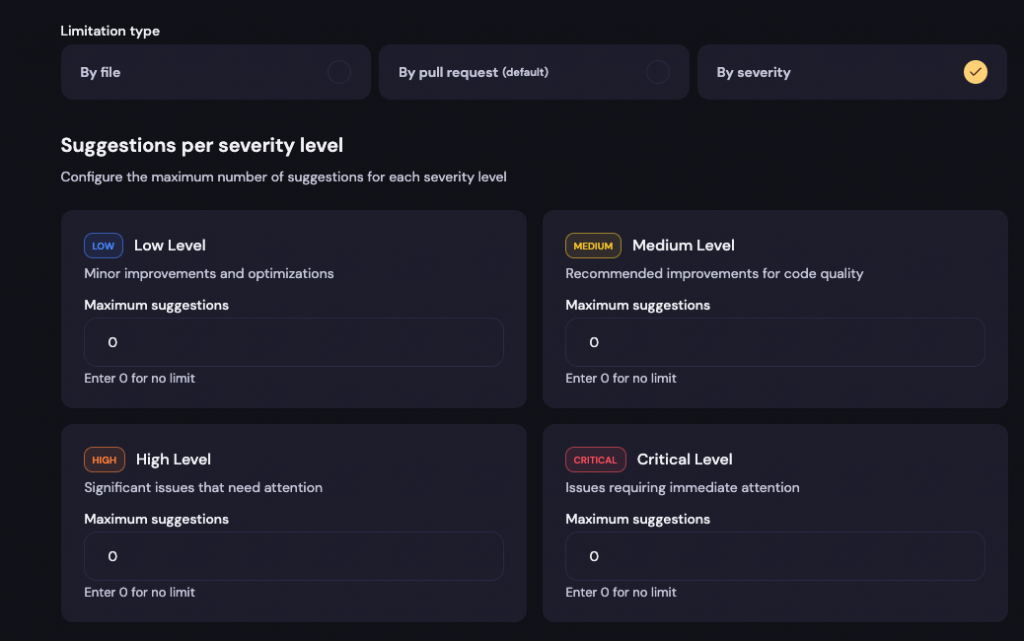Click the Limitation type label
This screenshot has height=641, width=1024.
coord(110,31)
